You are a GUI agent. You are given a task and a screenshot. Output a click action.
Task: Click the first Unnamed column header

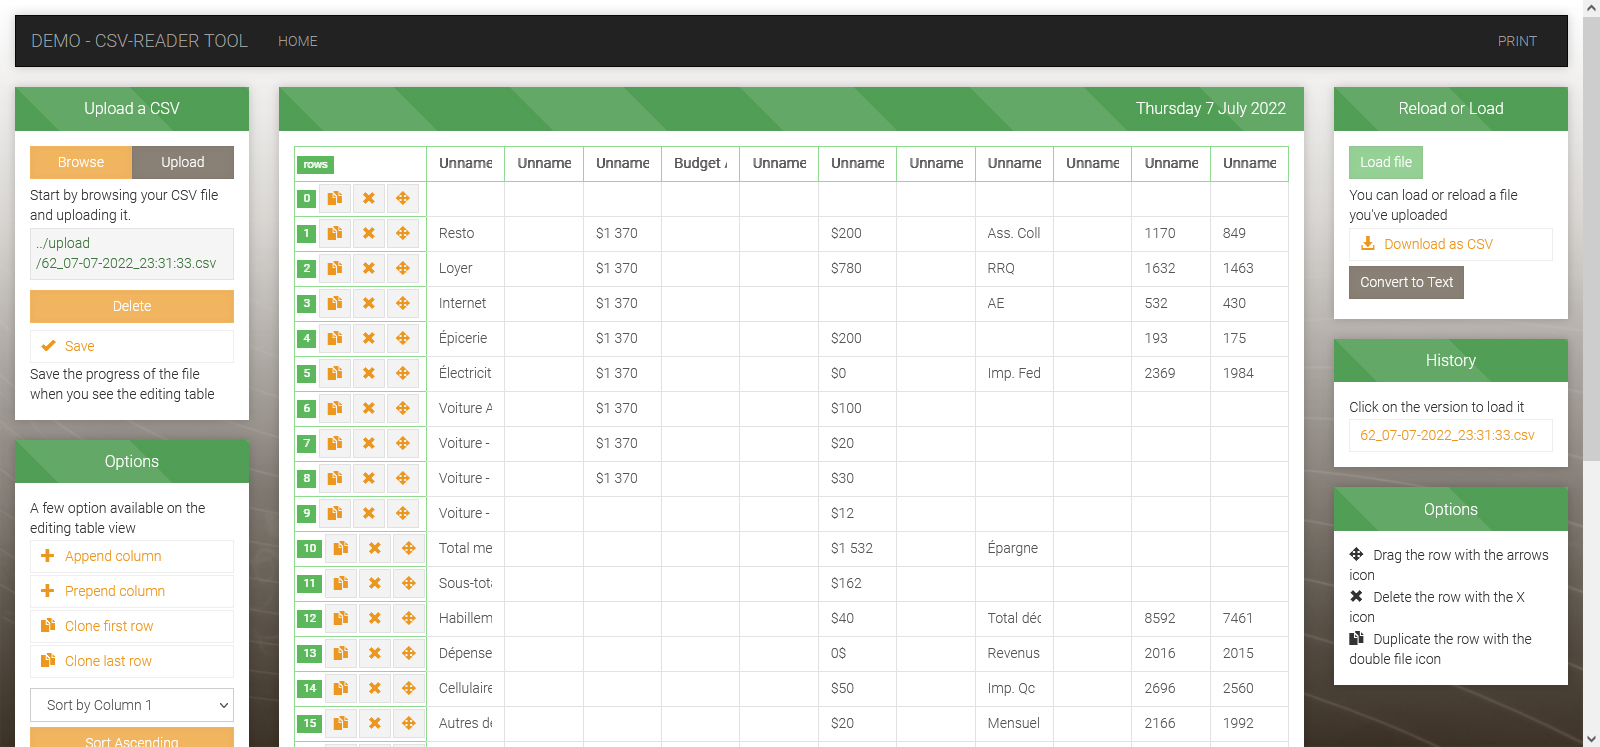click(x=465, y=163)
